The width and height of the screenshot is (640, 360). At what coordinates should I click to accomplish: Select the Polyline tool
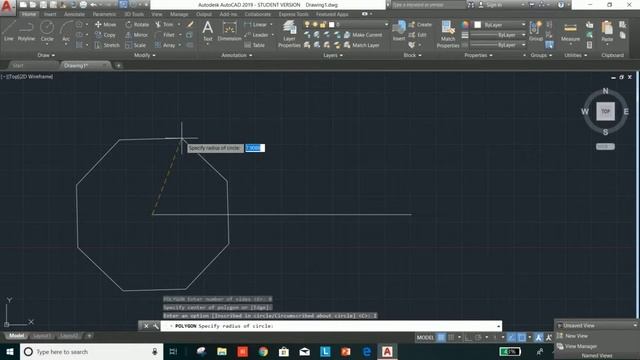26,31
